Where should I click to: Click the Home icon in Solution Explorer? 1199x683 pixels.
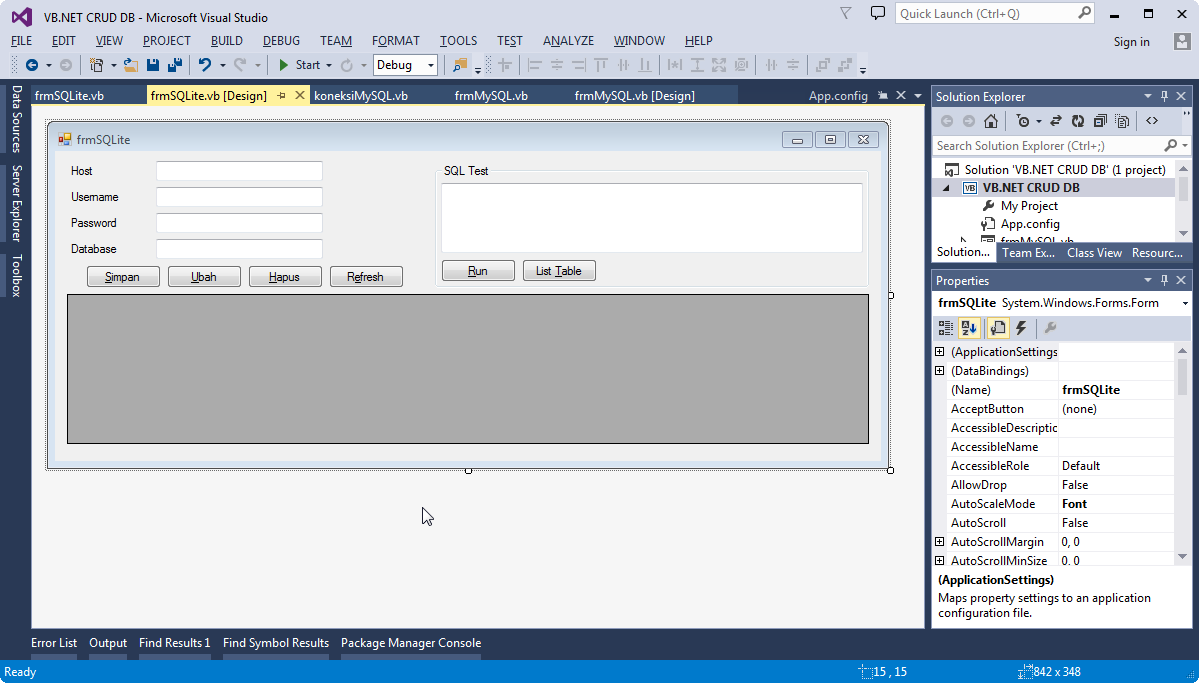point(991,121)
